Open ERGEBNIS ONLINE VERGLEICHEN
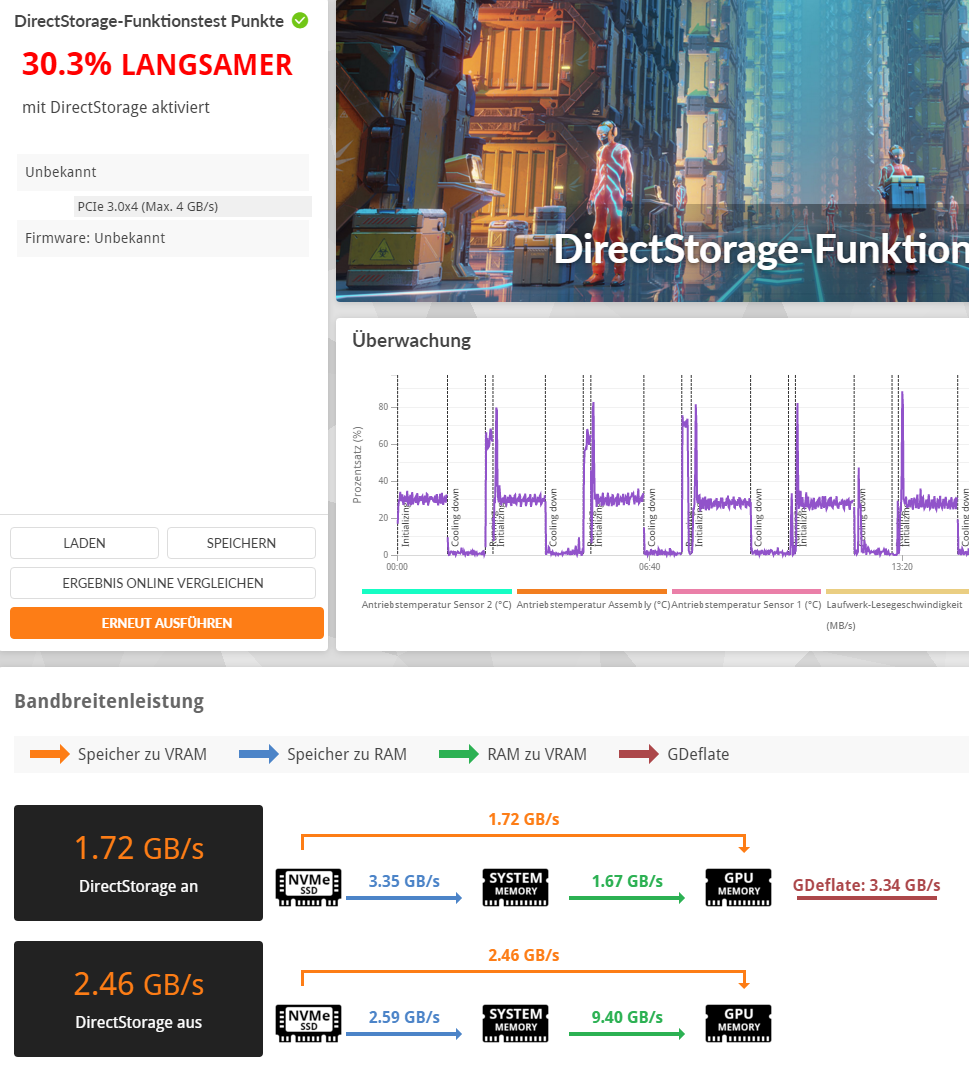 pyautogui.click(x=163, y=583)
